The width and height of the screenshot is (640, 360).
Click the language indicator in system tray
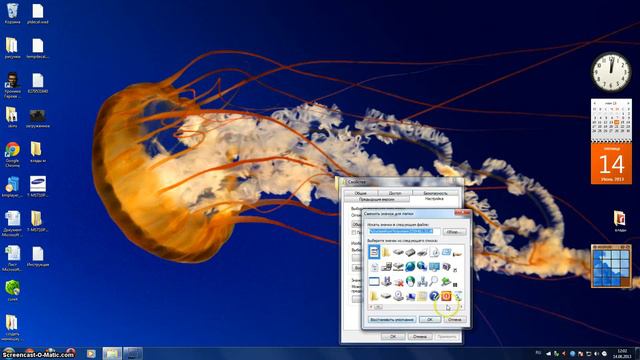pyautogui.click(x=538, y=353)
